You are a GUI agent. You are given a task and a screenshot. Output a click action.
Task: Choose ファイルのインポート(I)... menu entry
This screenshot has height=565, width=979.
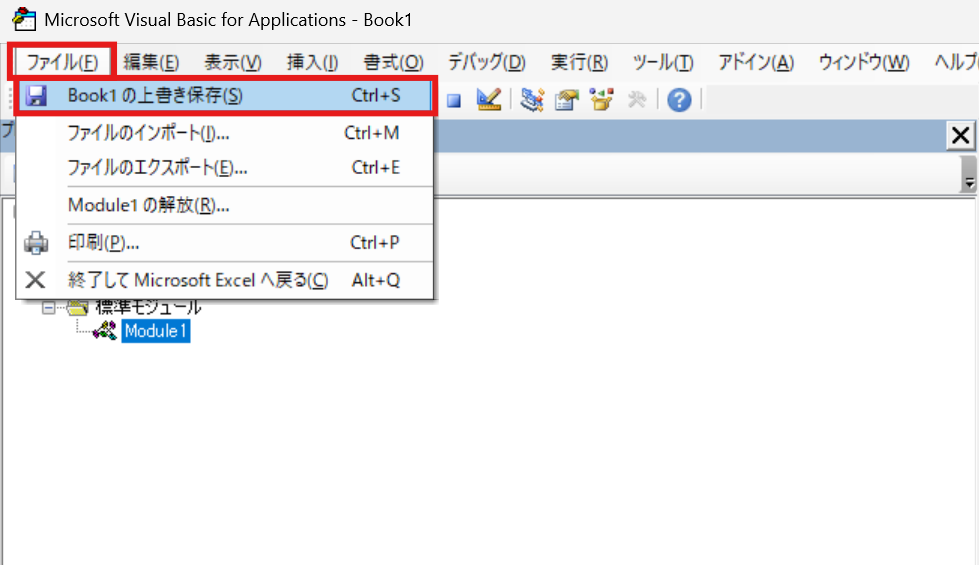click(x=225, y=133)
